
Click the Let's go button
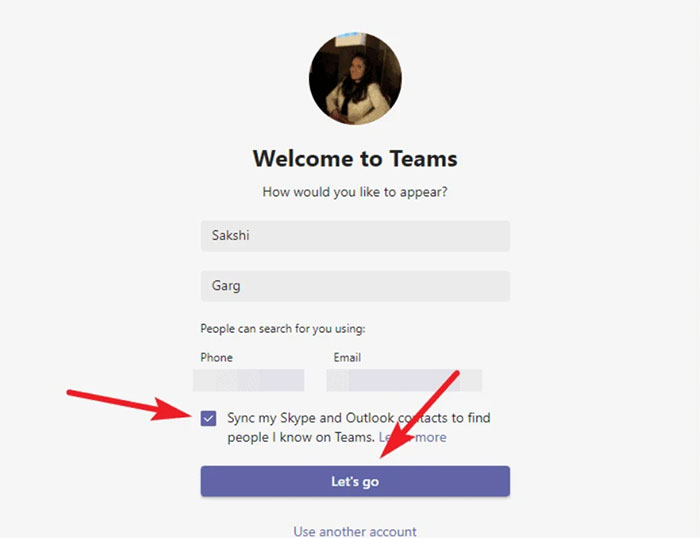point(355,481)
